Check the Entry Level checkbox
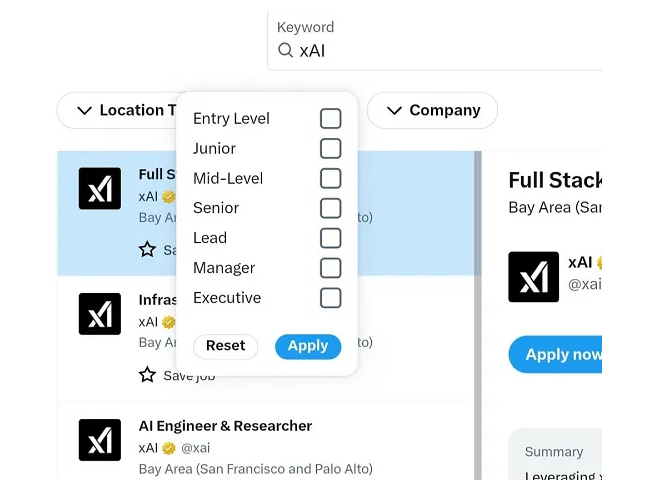 pos(330,119)
